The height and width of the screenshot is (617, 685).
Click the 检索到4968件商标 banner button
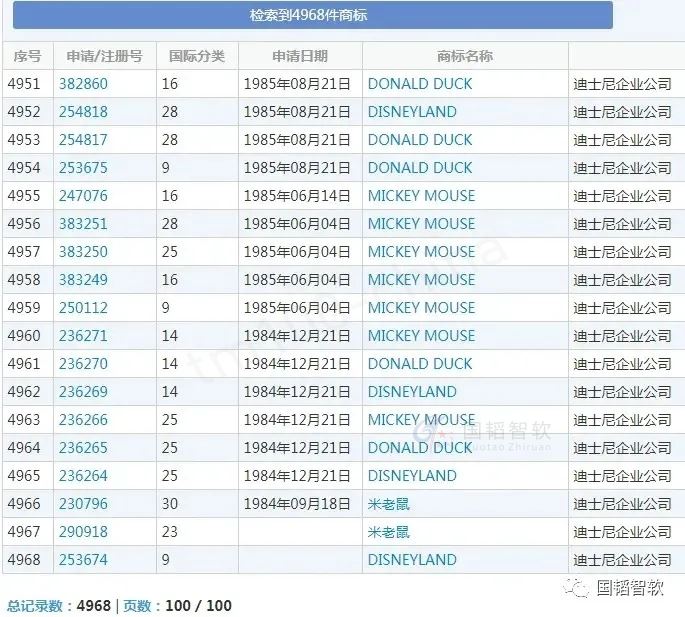(x=312, y=15)
